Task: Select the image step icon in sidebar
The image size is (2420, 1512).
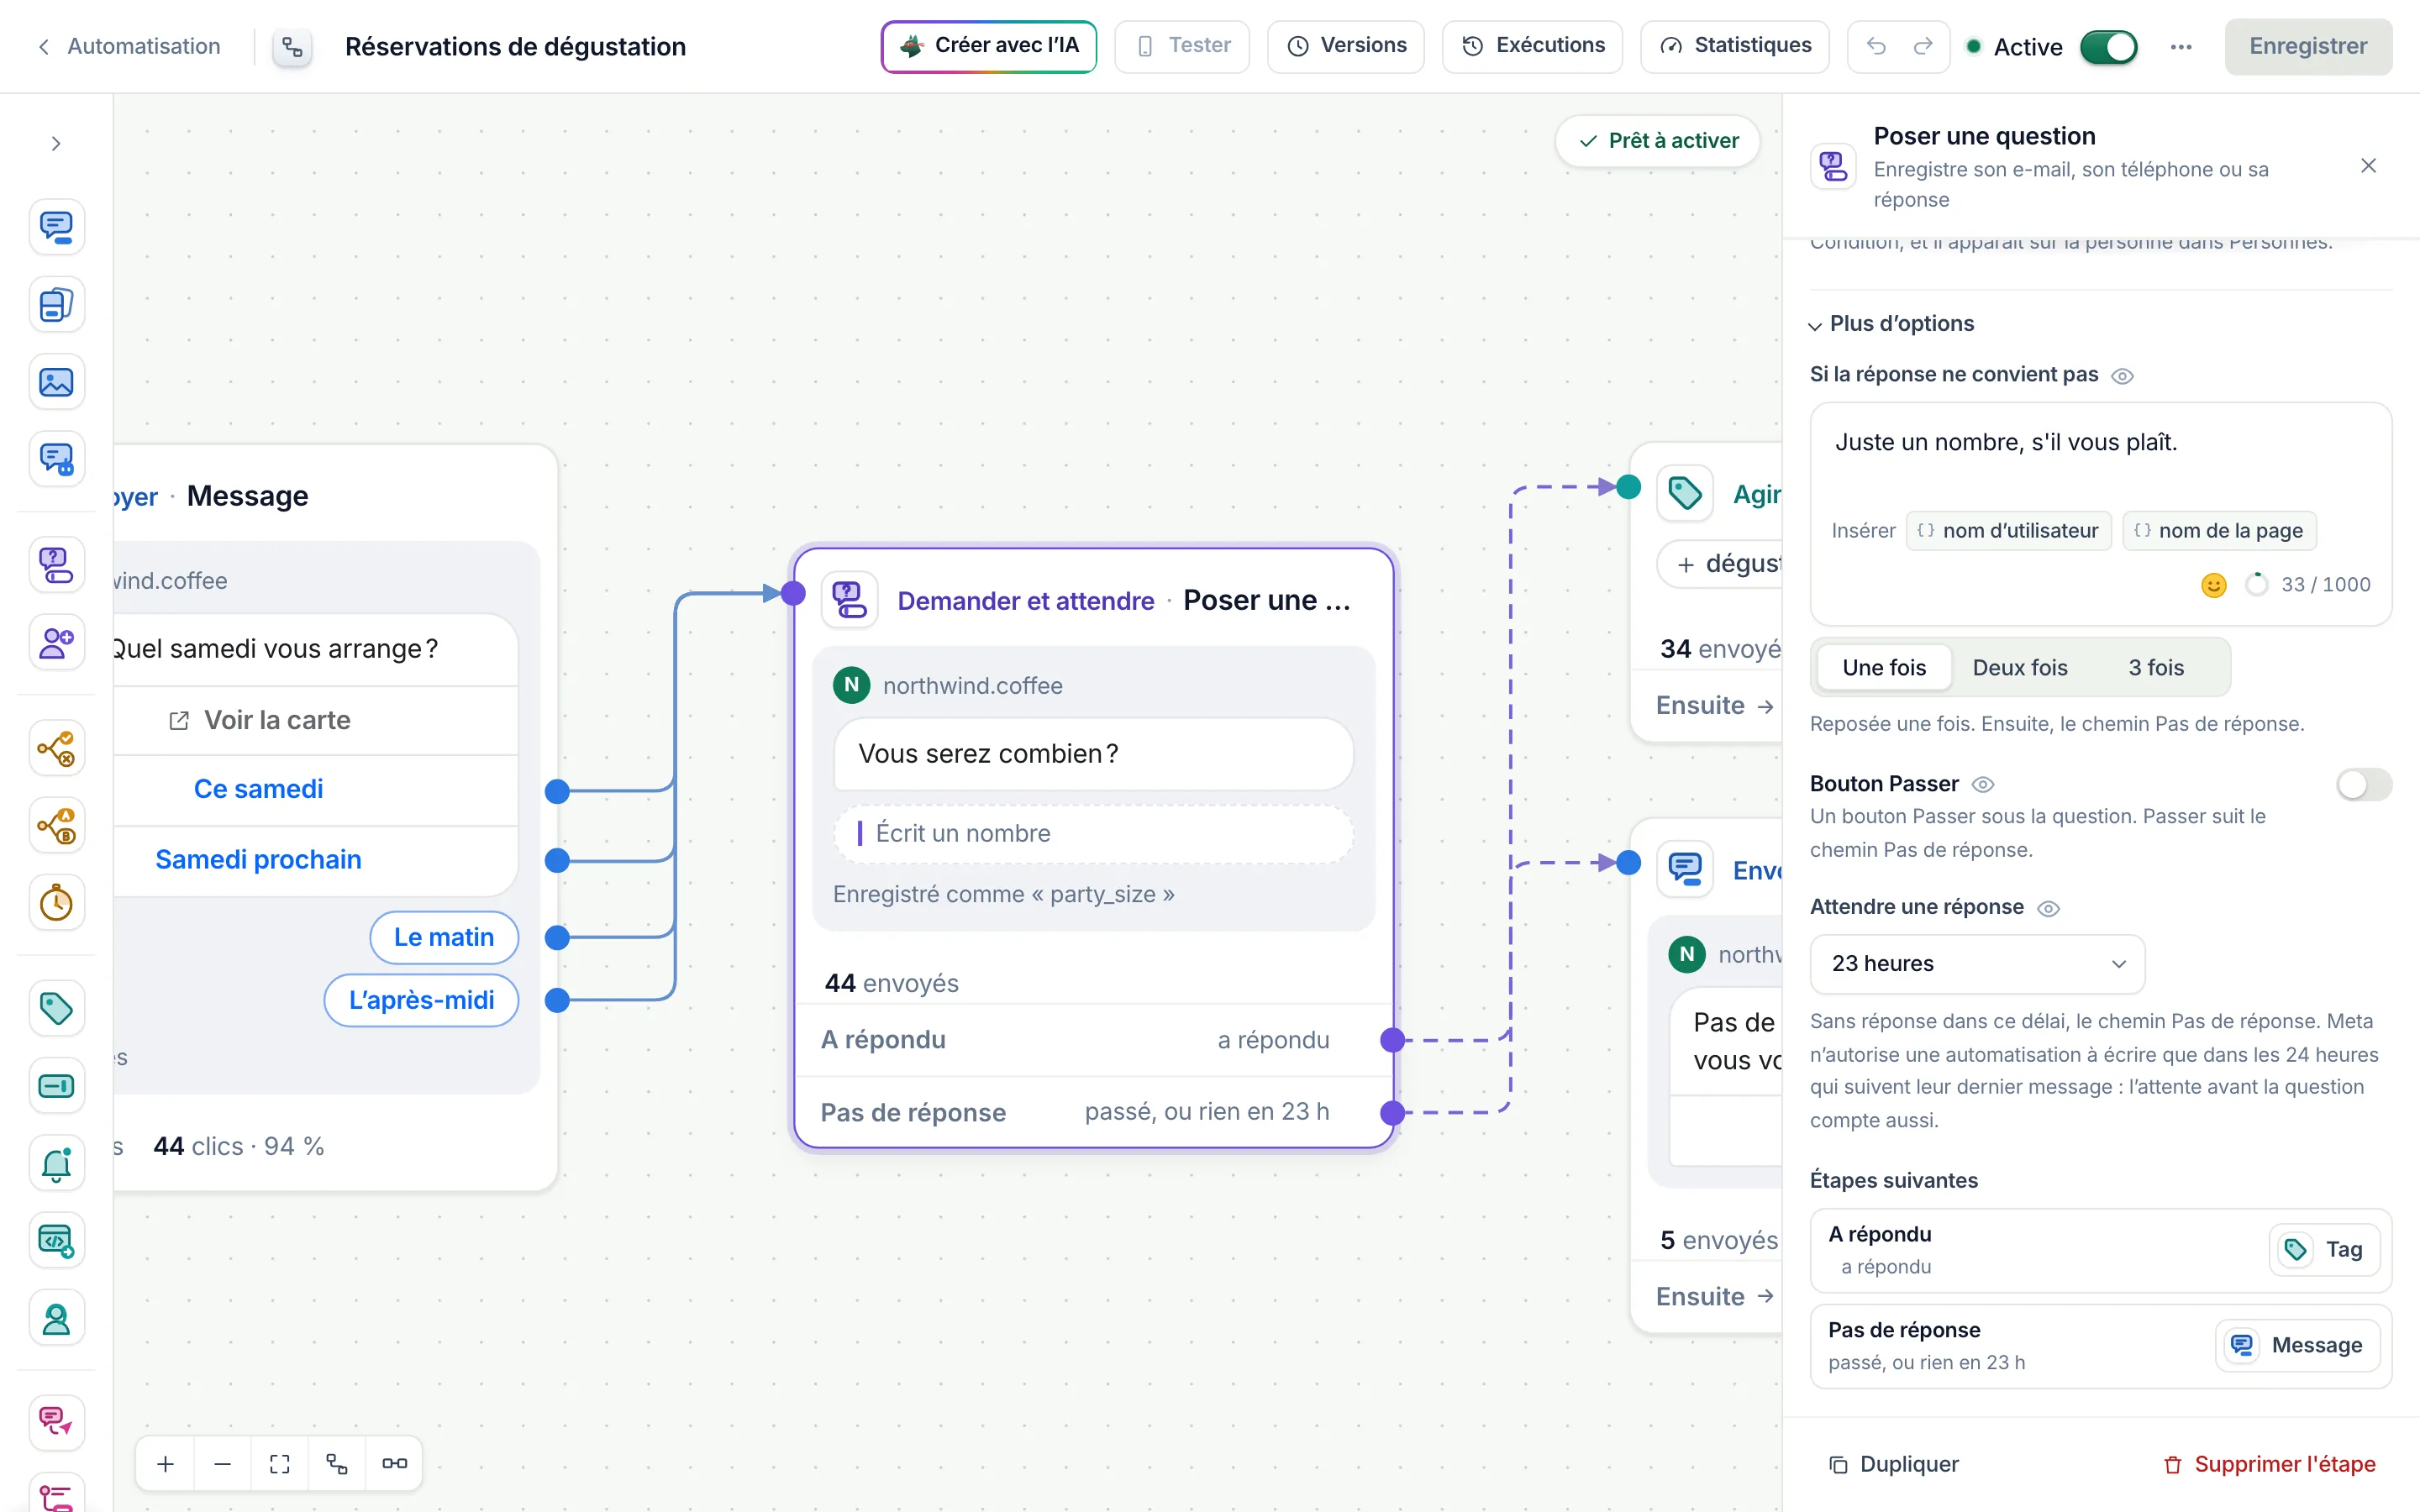Action: [x=56, y=382]
